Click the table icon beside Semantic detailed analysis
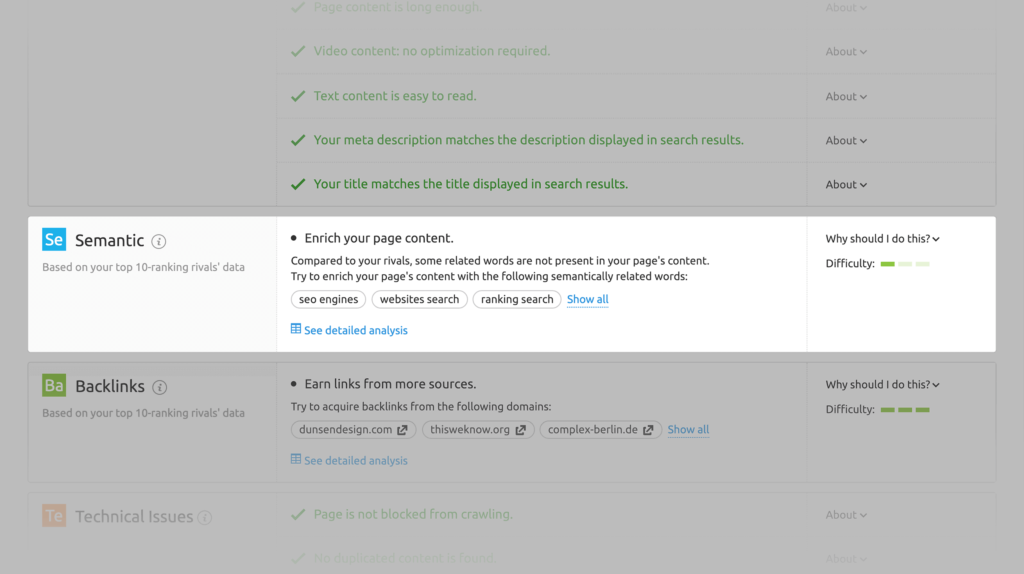 pos(296,329)
